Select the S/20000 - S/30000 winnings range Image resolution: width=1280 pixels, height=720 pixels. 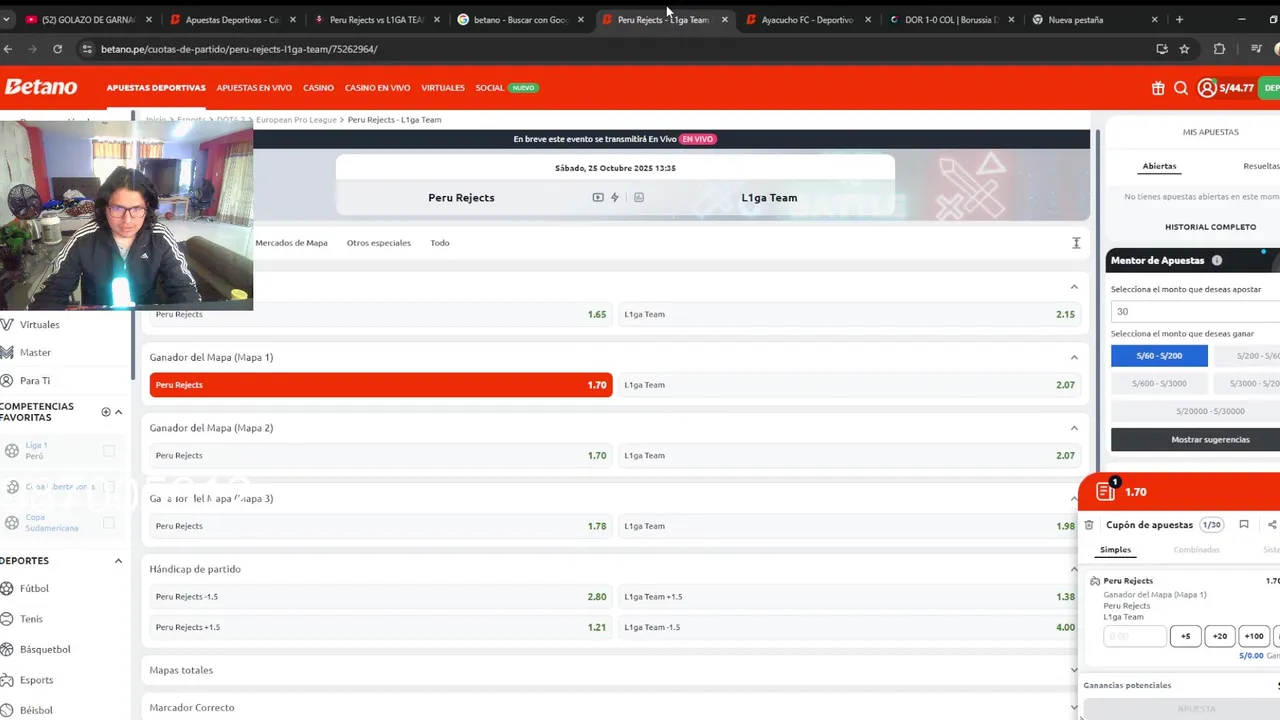[x=1195, y=411]
